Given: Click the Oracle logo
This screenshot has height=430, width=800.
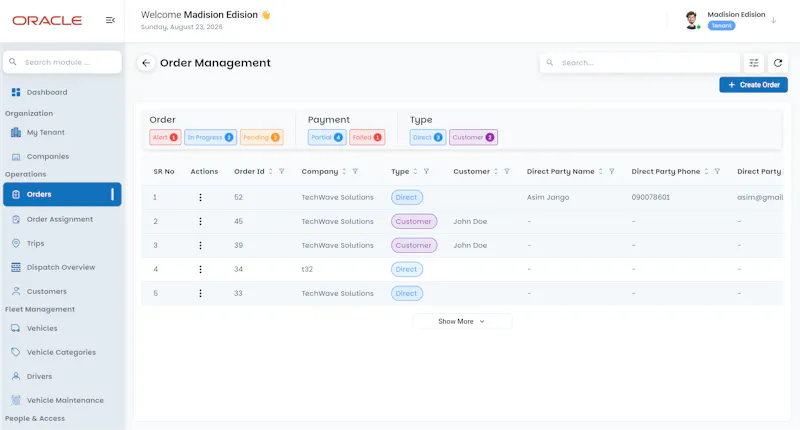Looking at the screenshot, I should 47,20.
